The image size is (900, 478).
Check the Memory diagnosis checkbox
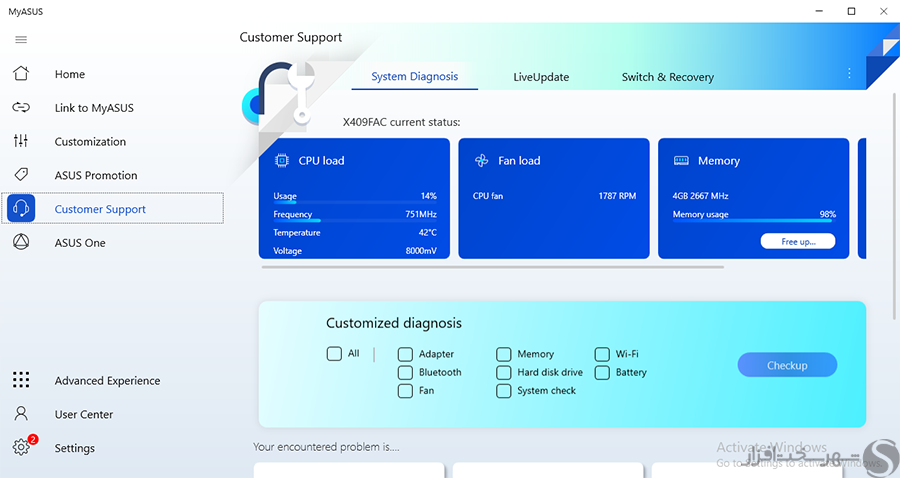coord(503,354)
